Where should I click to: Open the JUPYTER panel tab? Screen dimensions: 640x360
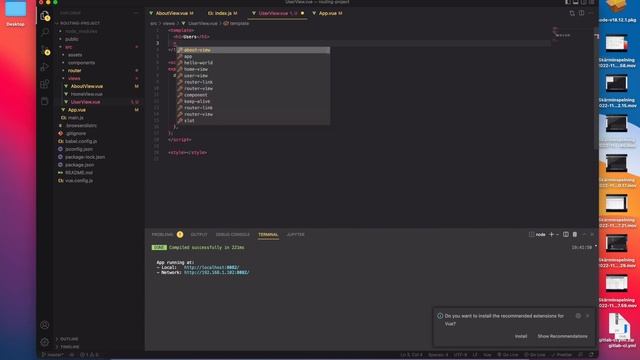[x=296, y=234]
